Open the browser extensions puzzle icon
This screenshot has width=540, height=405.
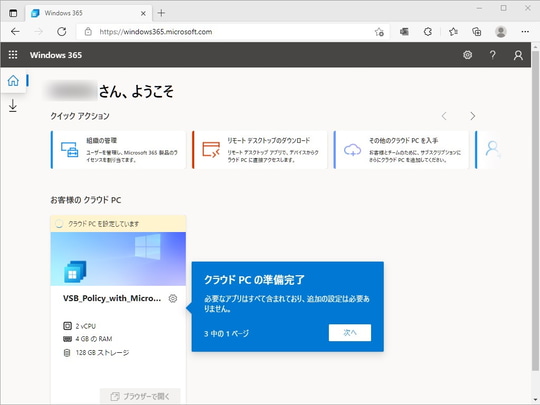click(x=427, y=32)
